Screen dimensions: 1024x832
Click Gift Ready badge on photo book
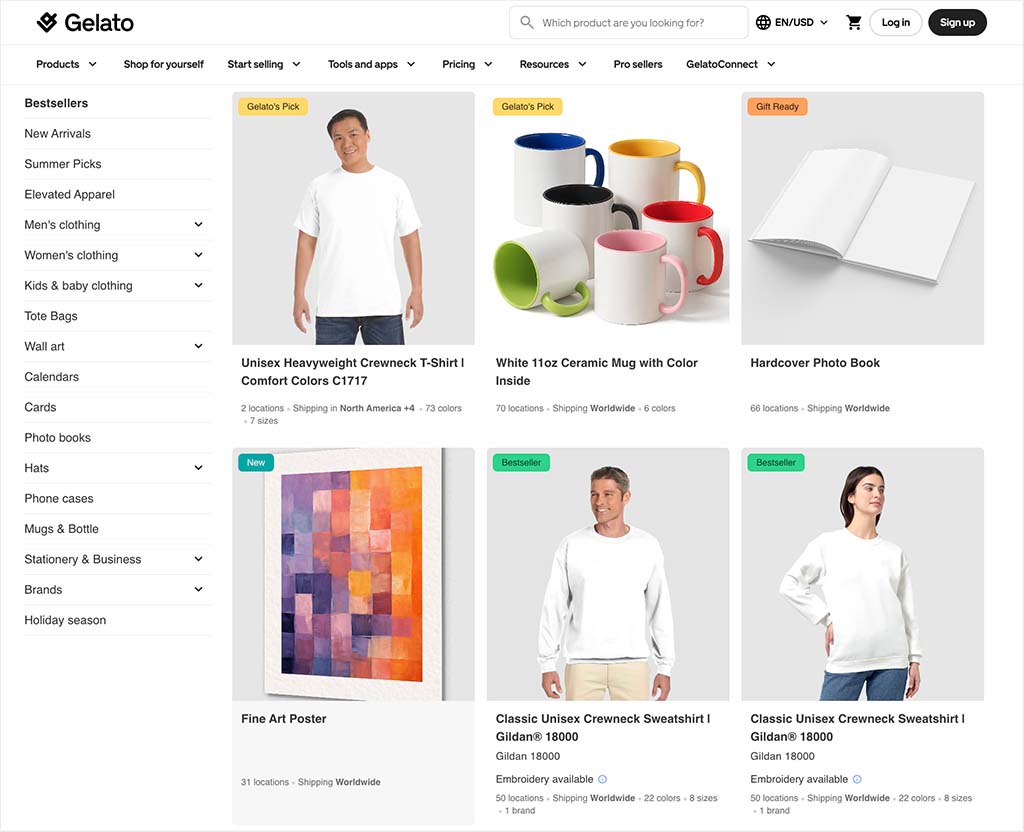(x=777, y=106)
